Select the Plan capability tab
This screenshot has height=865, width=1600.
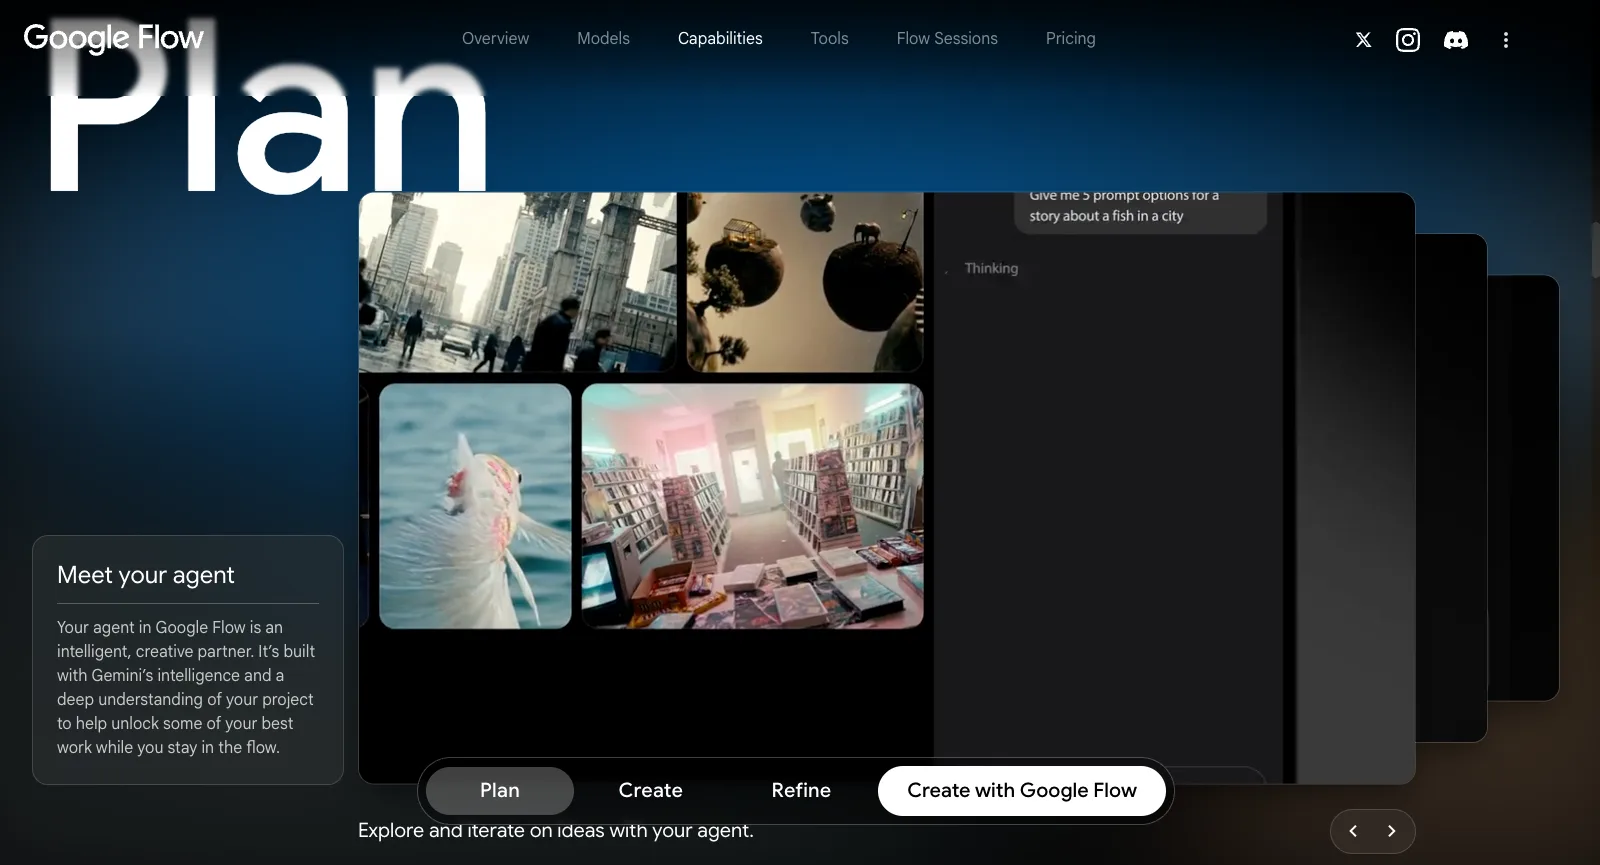pyautogui.click(x=500, y=791)
